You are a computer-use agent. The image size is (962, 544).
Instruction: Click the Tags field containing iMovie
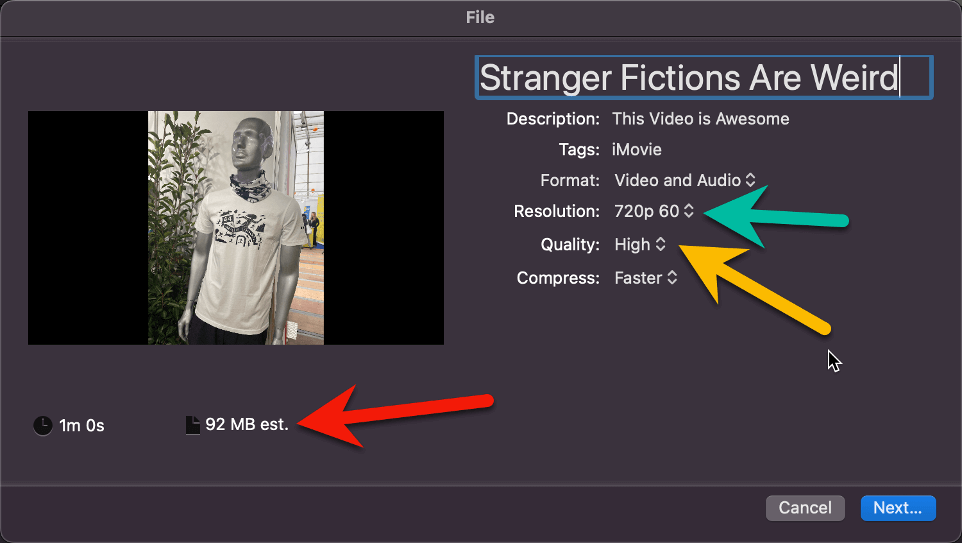click(x=637, y=150)
